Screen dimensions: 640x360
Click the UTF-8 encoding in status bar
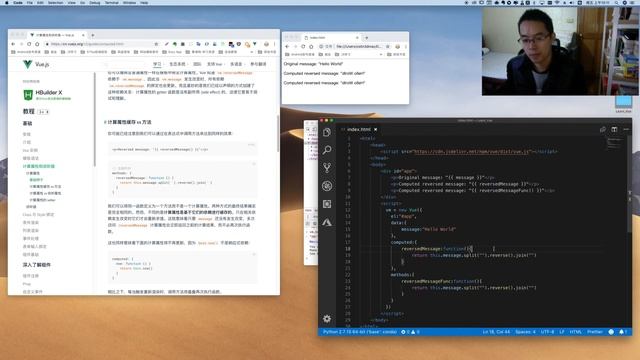point(547,332)
